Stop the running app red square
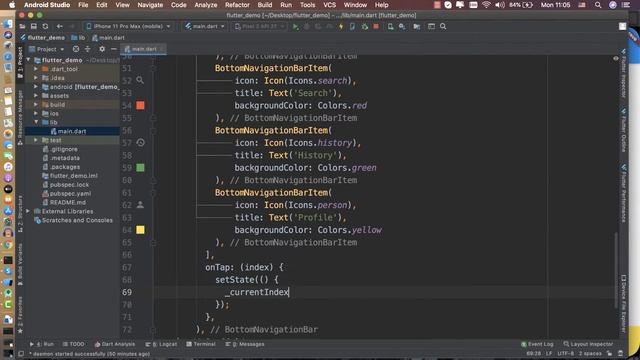The image size is (640, 360). click(376, 27)
